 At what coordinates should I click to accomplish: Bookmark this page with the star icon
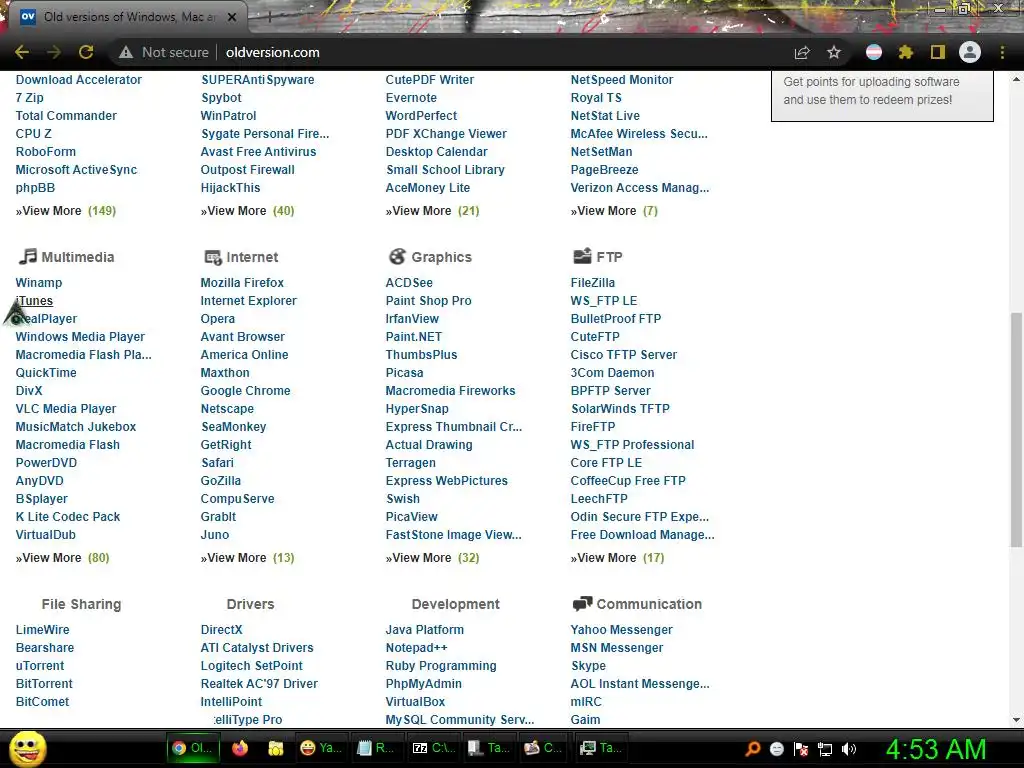834,52
